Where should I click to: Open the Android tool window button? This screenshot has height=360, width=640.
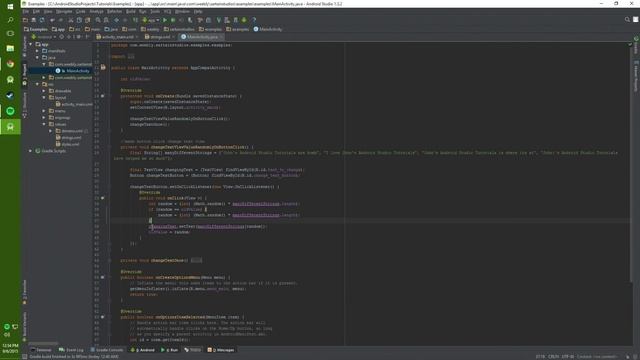[x=143, y=350]
